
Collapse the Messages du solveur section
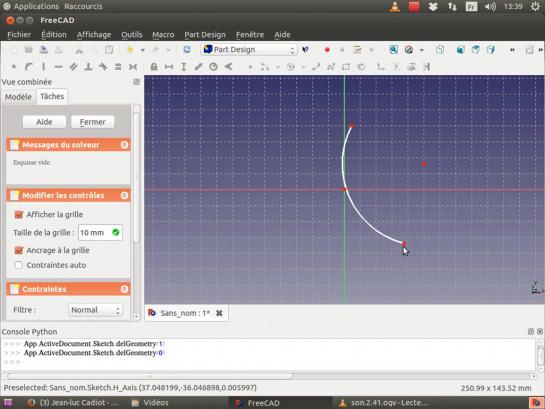point(124,145)
